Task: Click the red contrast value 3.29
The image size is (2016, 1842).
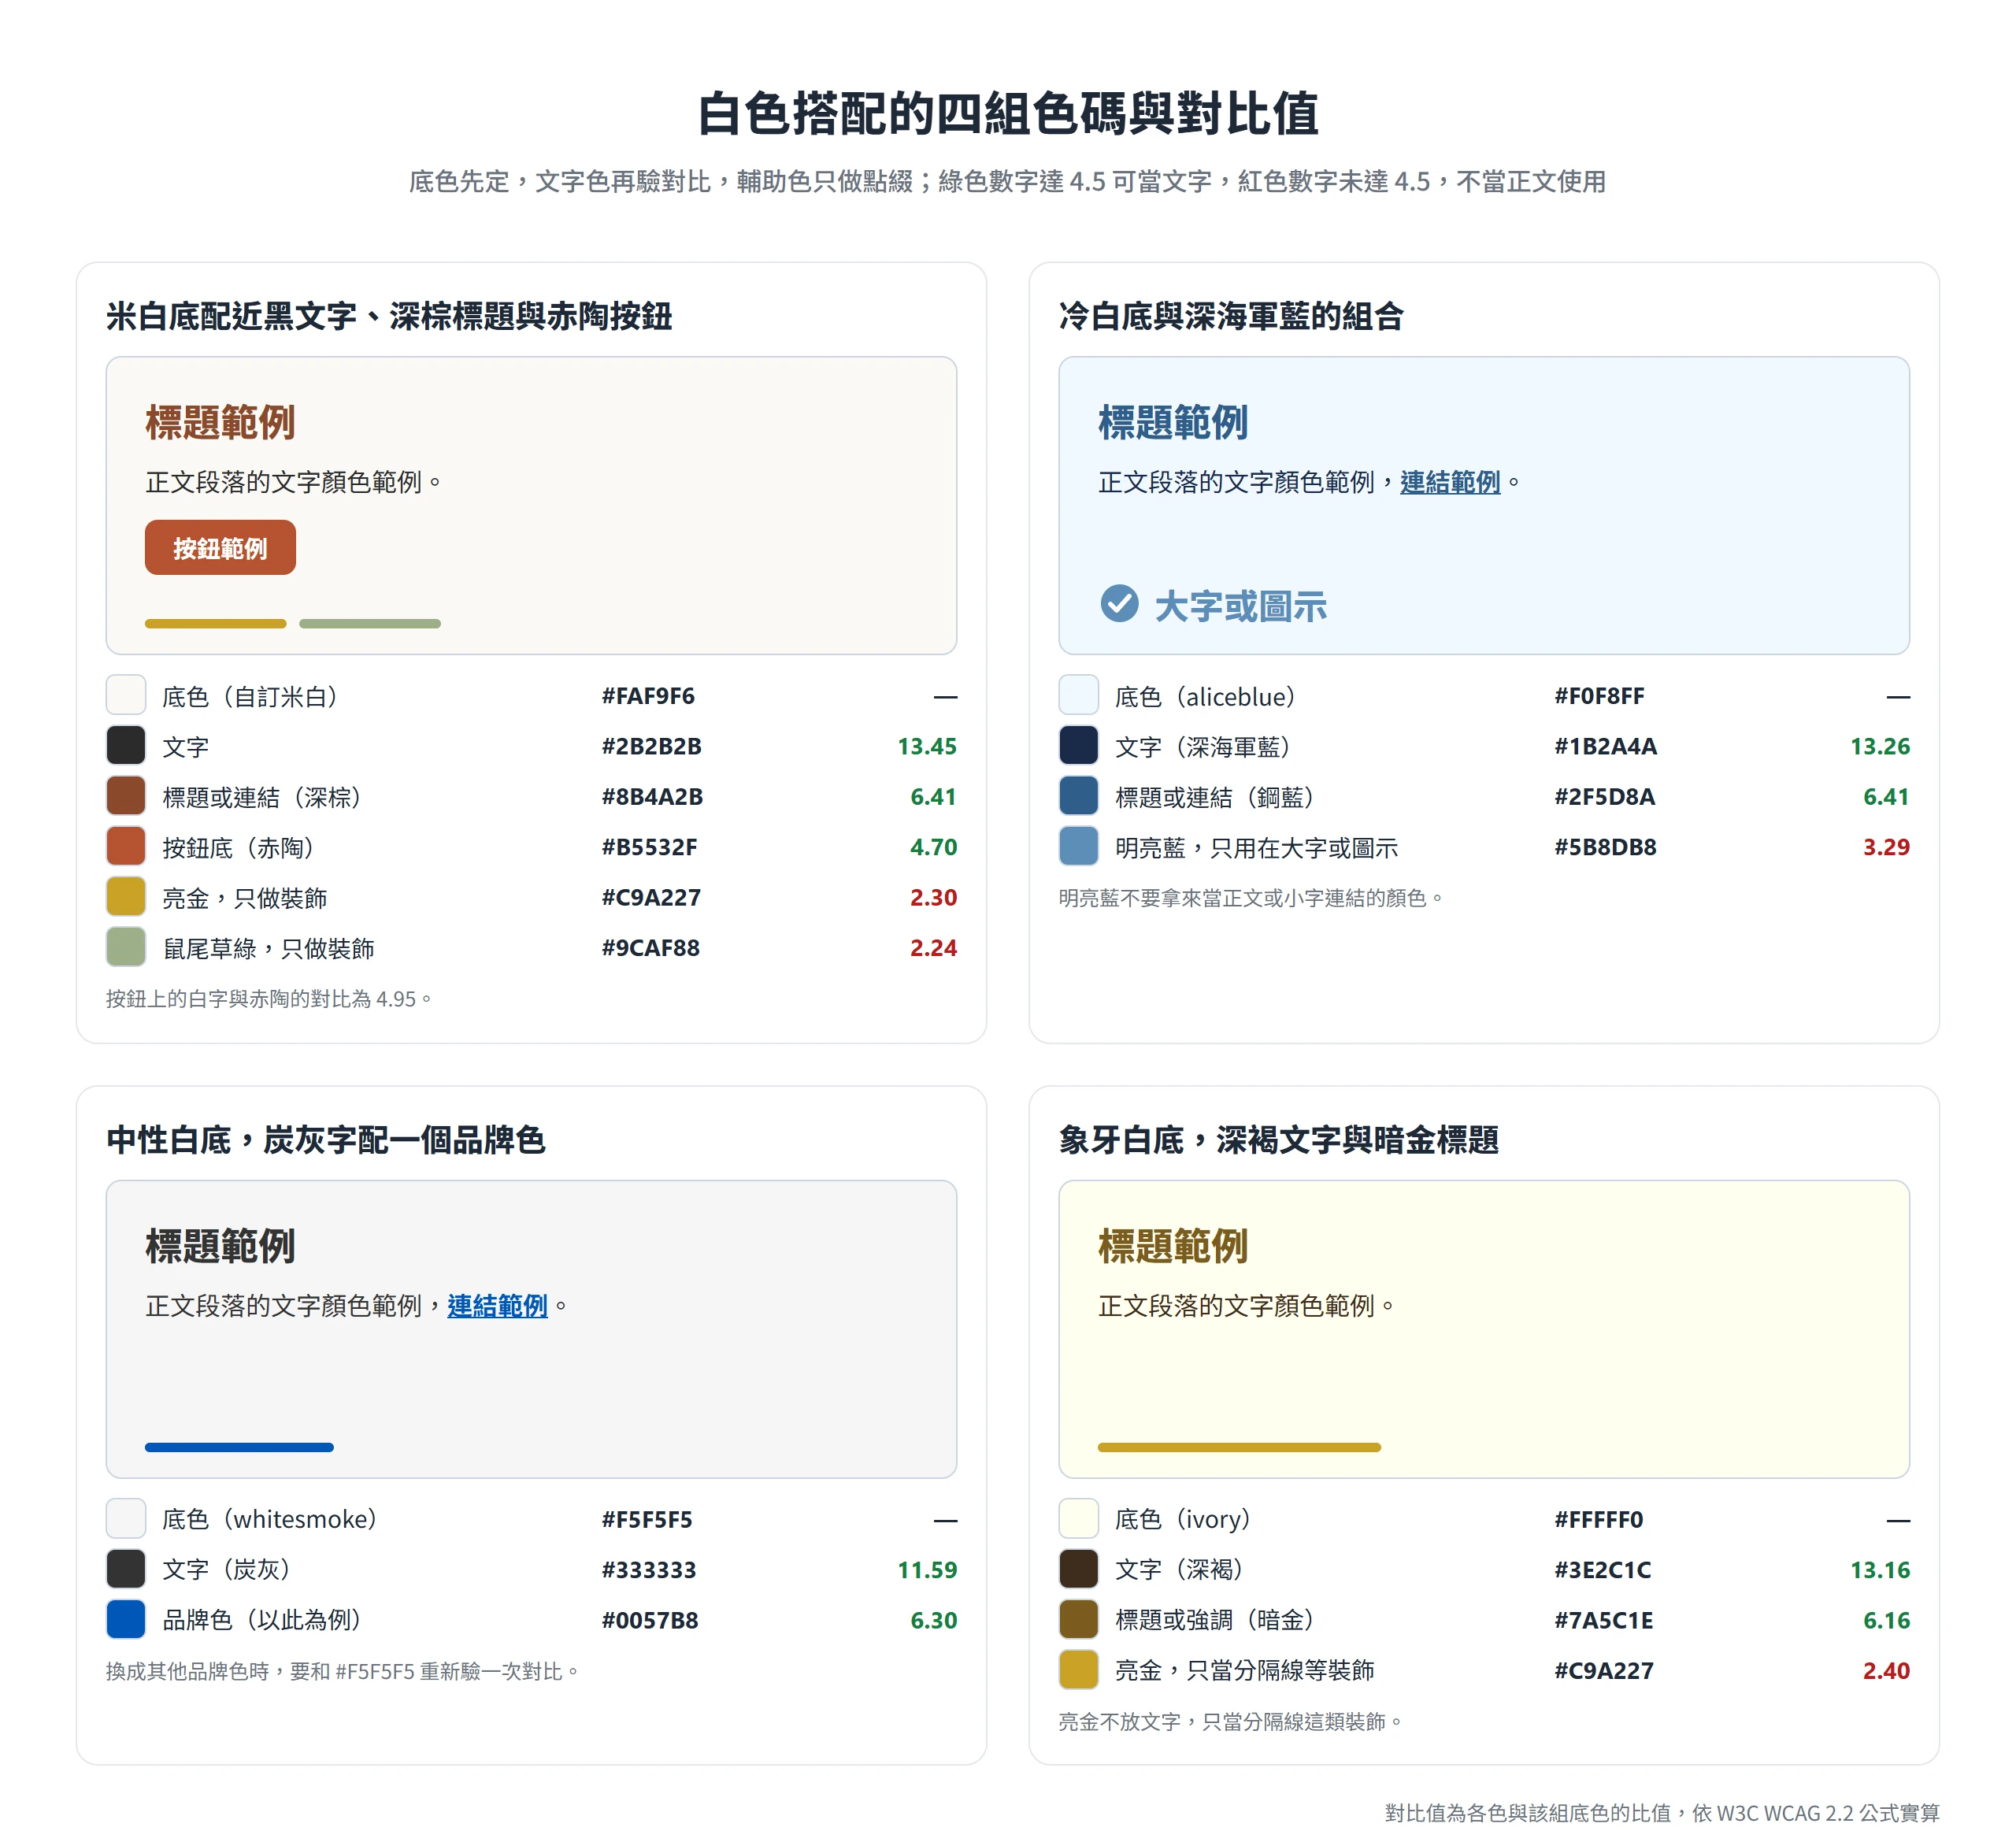Action: [x=1886, y=847]
